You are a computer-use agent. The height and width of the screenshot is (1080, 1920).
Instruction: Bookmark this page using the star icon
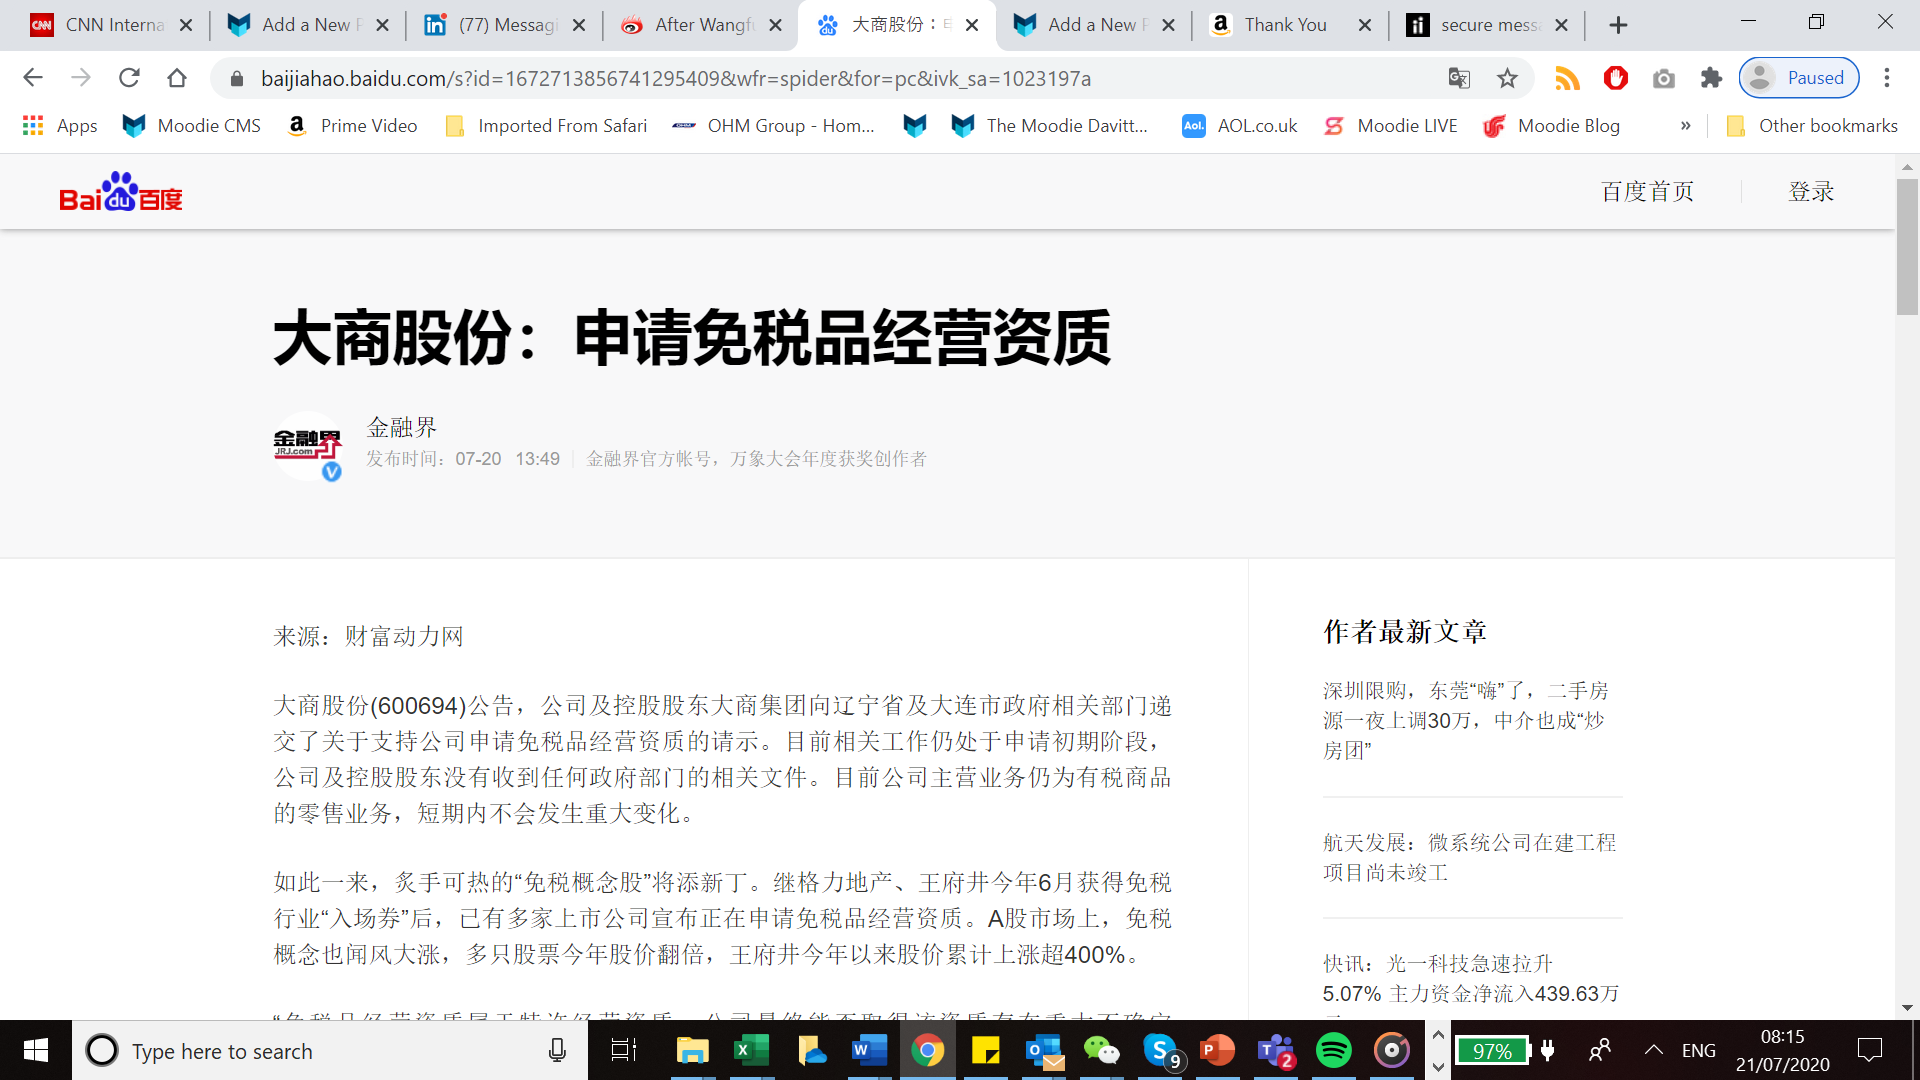(1508, 78)
